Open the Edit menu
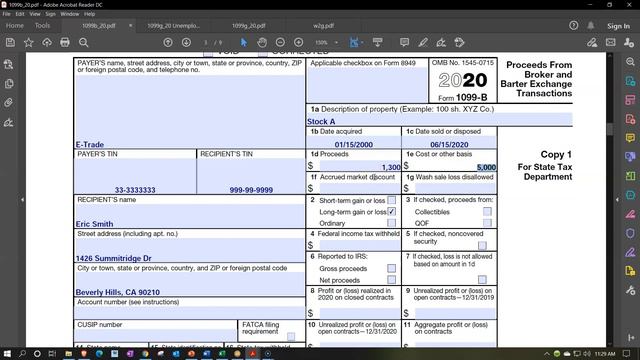640x360 pixels. [20, 14]
